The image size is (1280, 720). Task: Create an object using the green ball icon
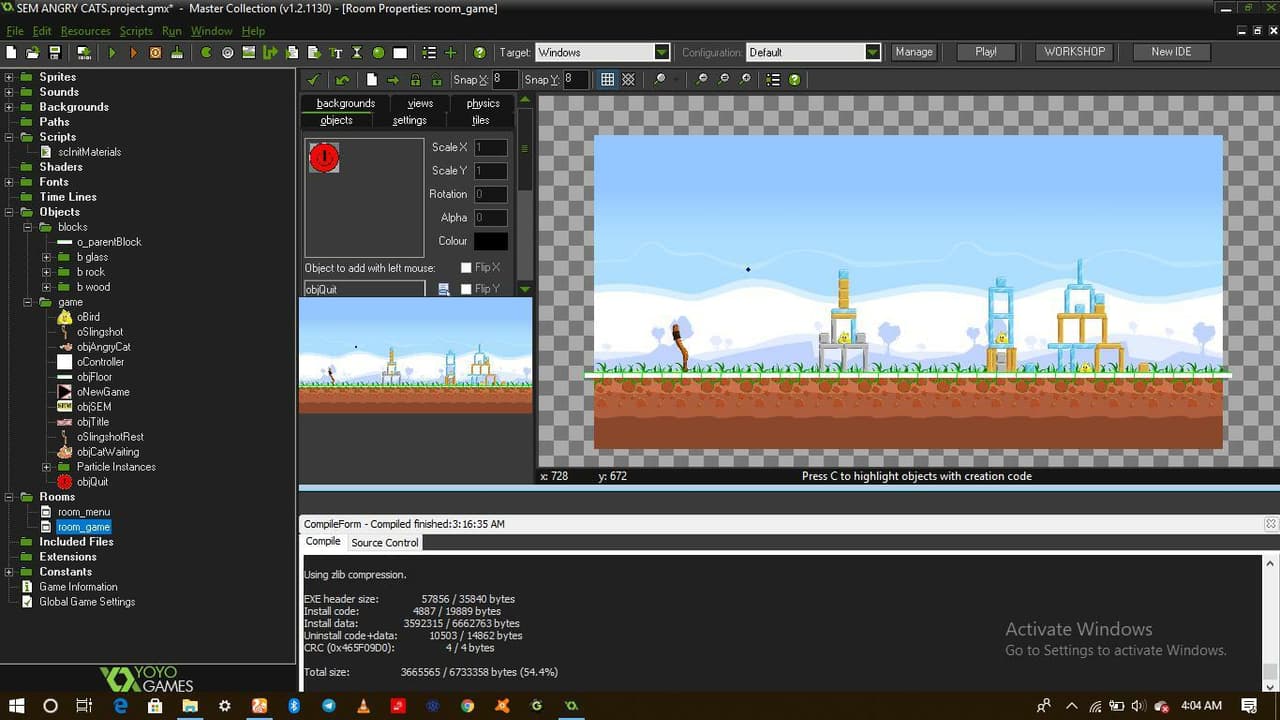pos(378,53)
